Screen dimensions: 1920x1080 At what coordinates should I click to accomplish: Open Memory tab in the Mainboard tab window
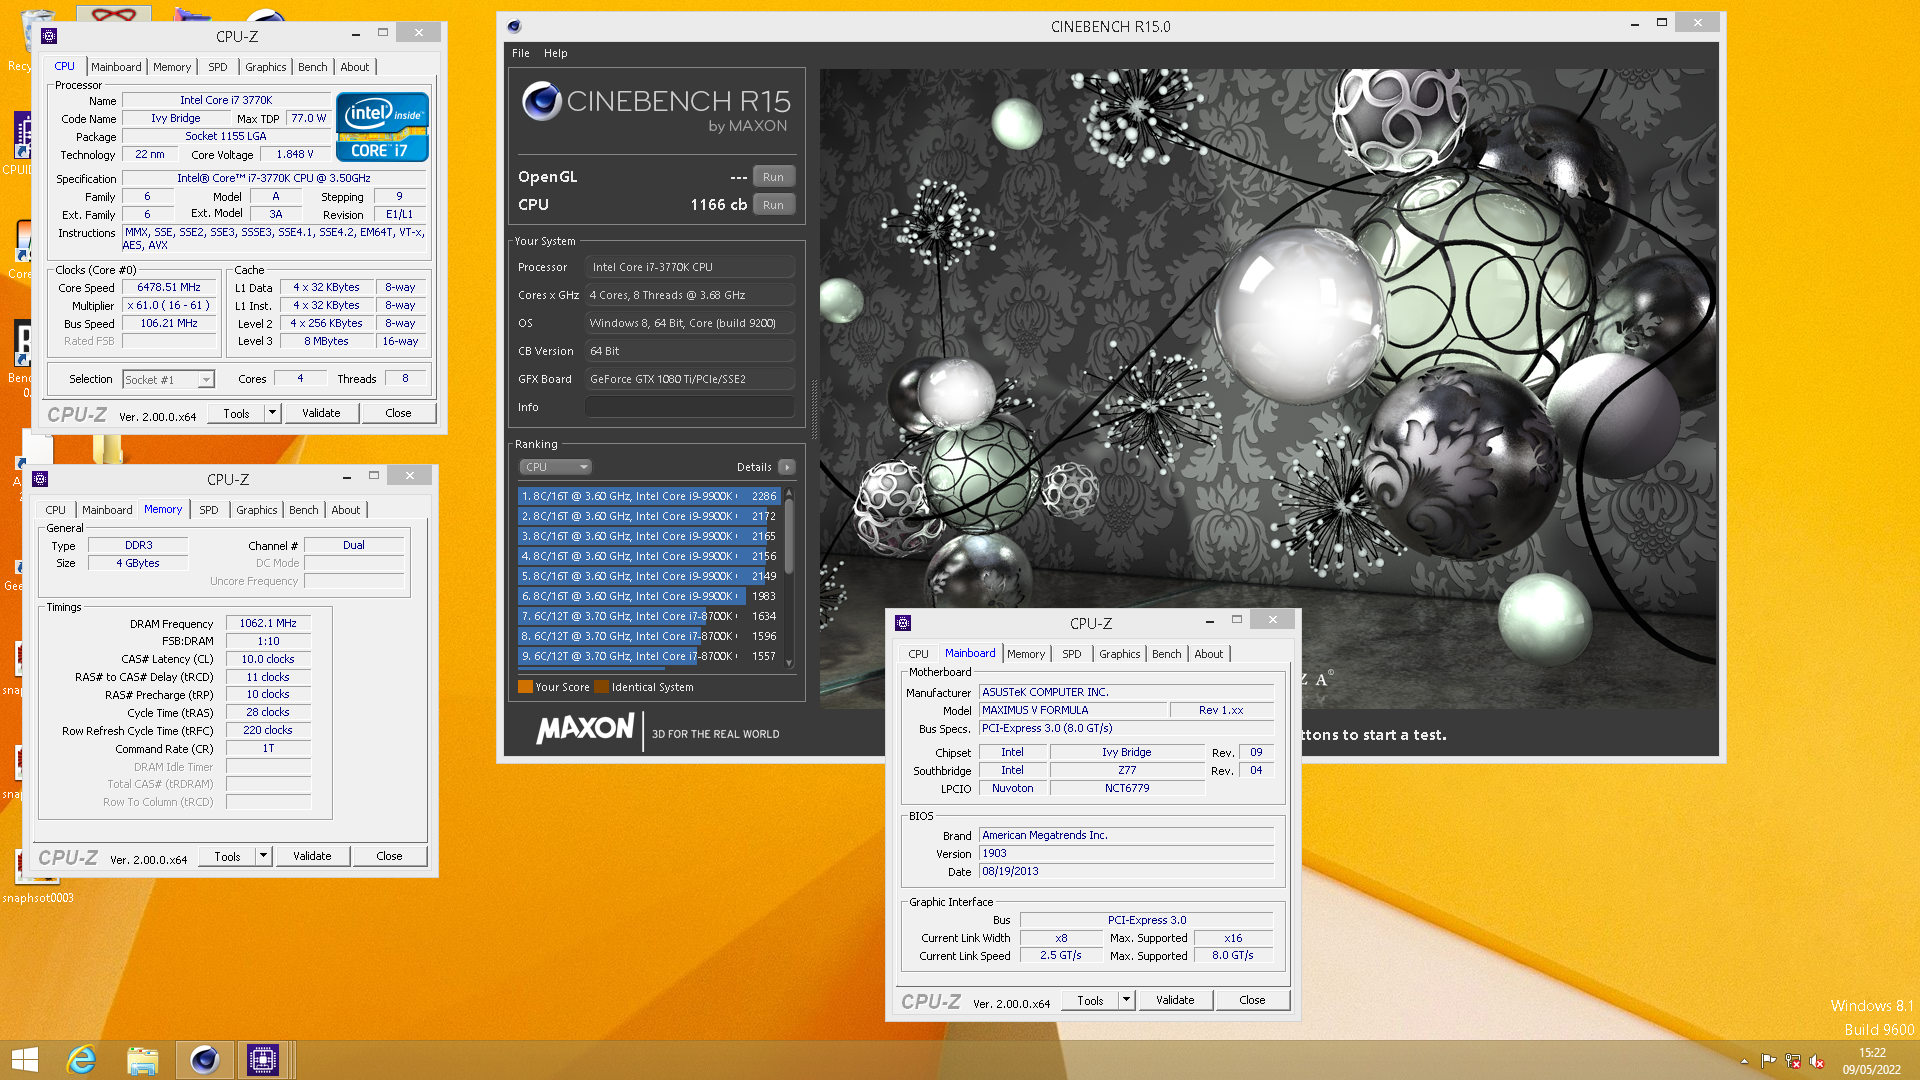point(1026,654)
